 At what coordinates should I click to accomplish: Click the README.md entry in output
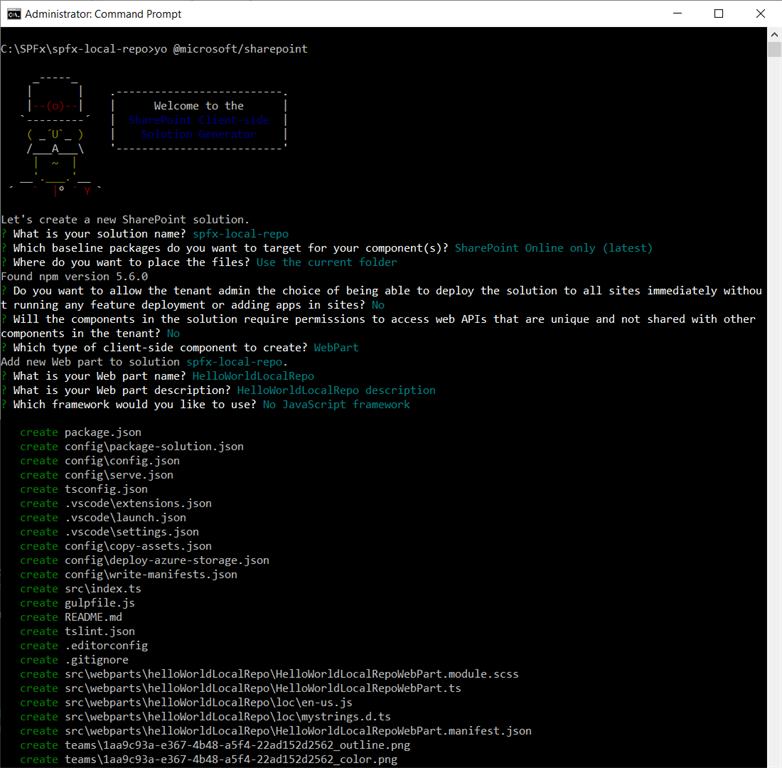(93, 617)
